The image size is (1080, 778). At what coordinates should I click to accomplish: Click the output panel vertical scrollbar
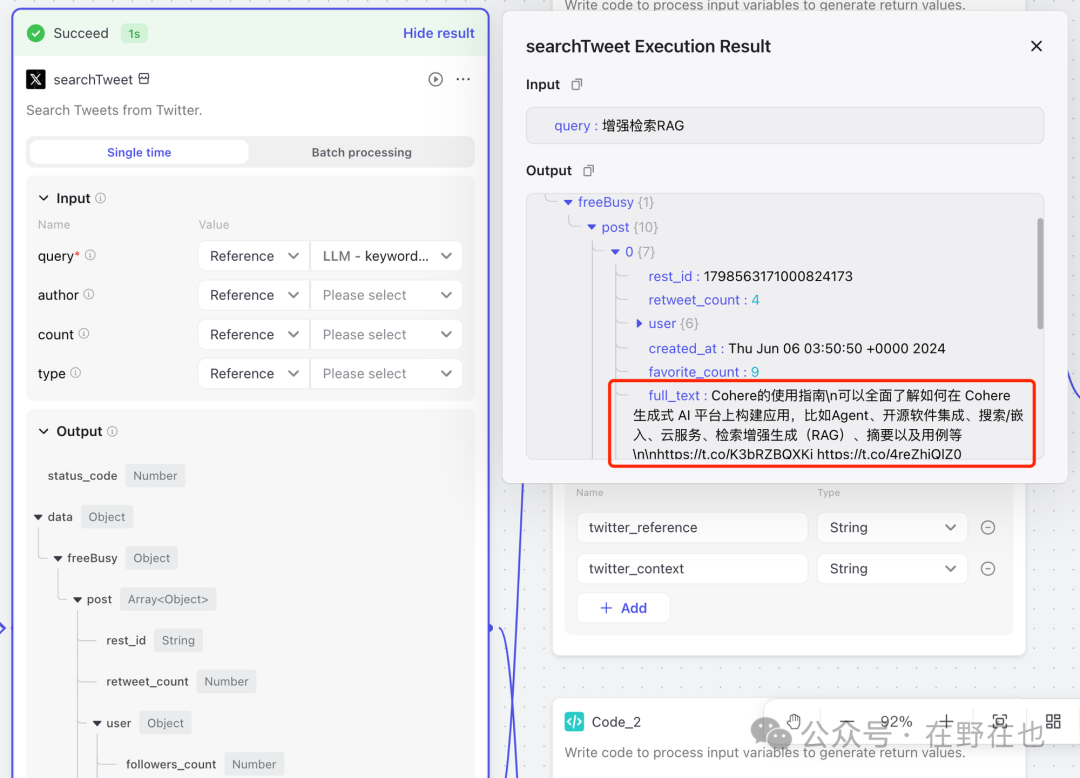click(1039, 273)
